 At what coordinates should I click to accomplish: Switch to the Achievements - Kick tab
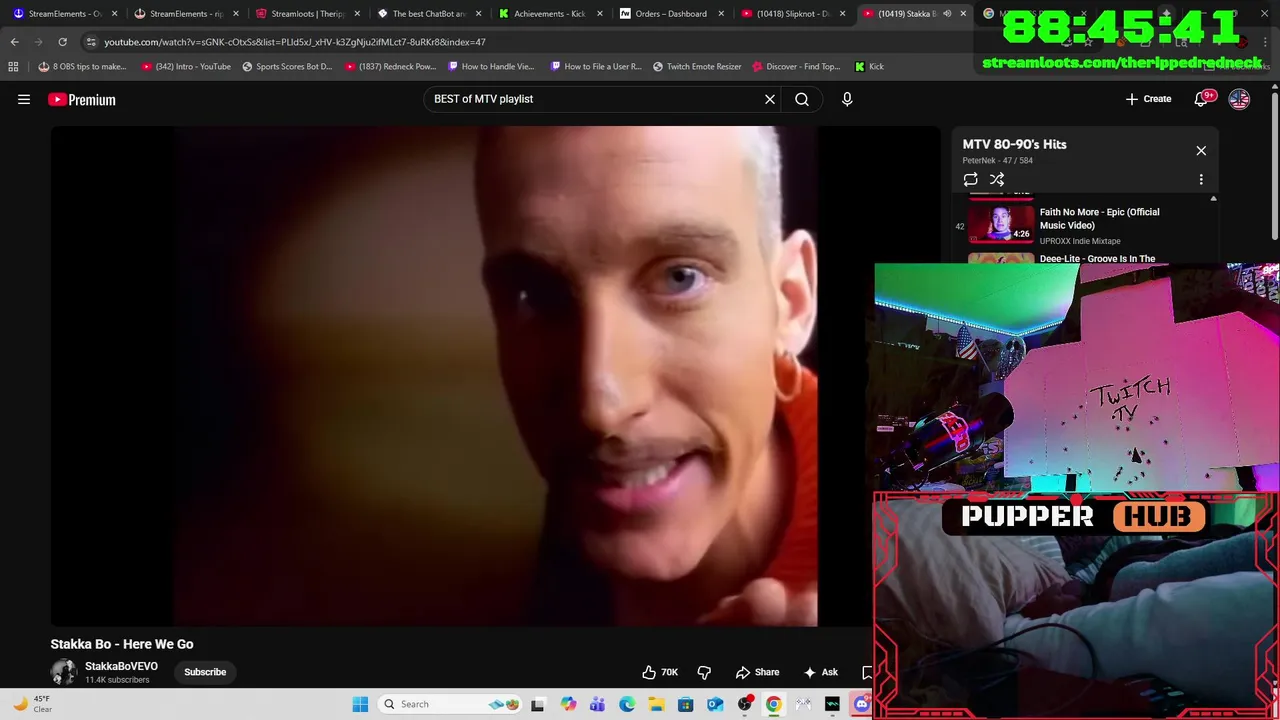[549, 14]
